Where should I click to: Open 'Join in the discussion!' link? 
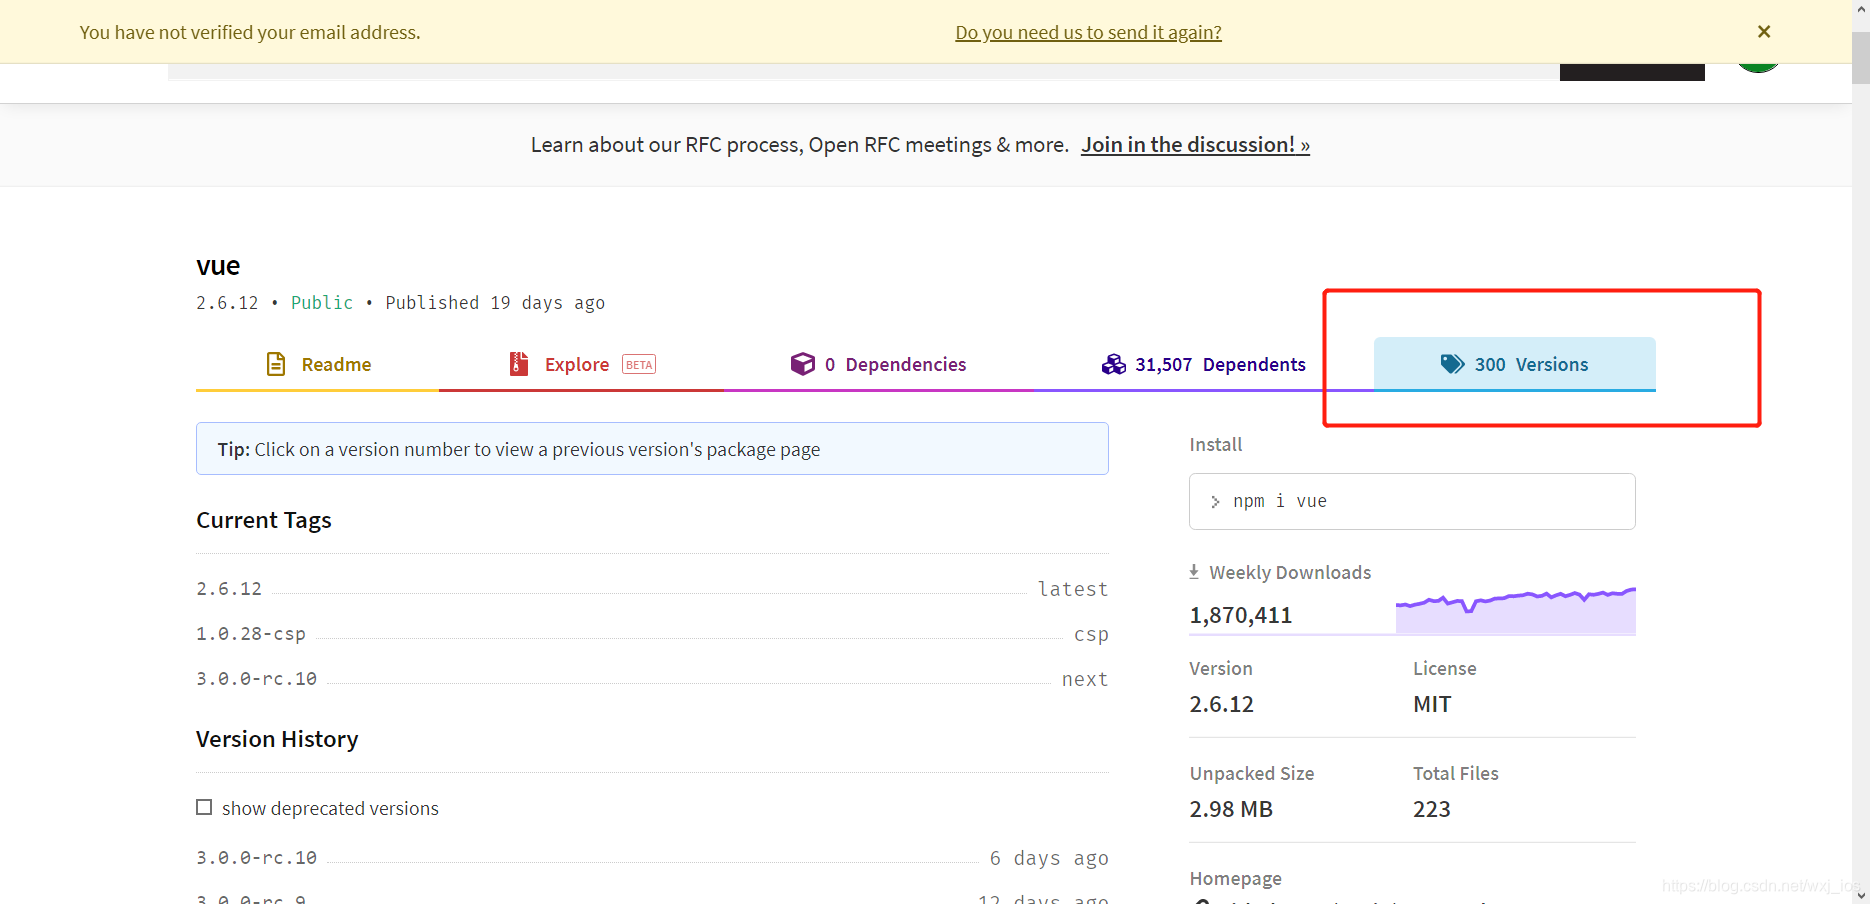(x=1195, y=145)
